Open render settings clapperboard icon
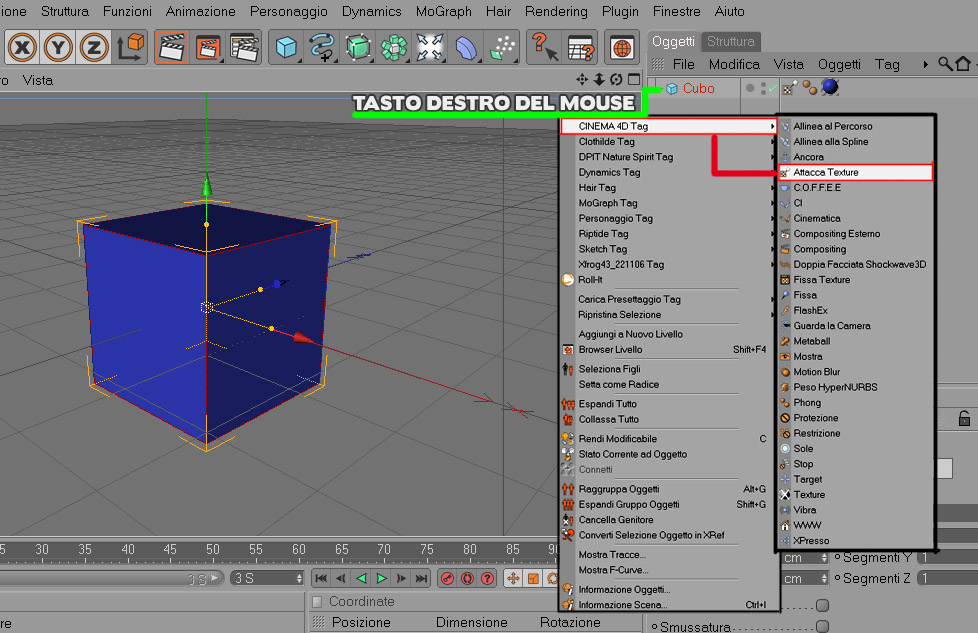 pos(244,47)
